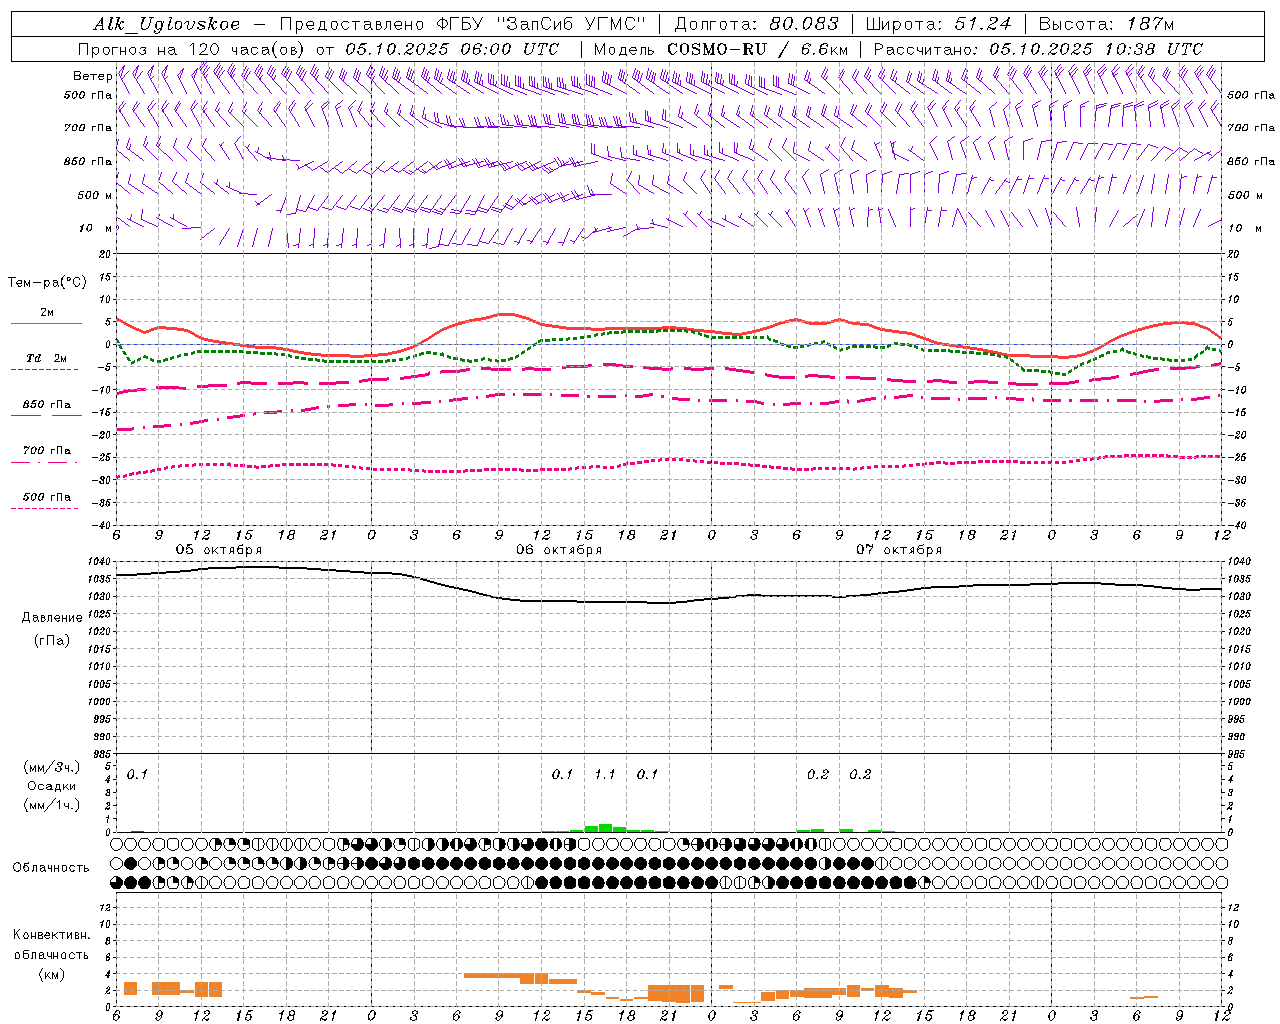Click 'Рассчитано: 05.10.2025 10:38 UTC' timestamp
Screen dimensions: 1280x1024
[x=1038, y=48]
